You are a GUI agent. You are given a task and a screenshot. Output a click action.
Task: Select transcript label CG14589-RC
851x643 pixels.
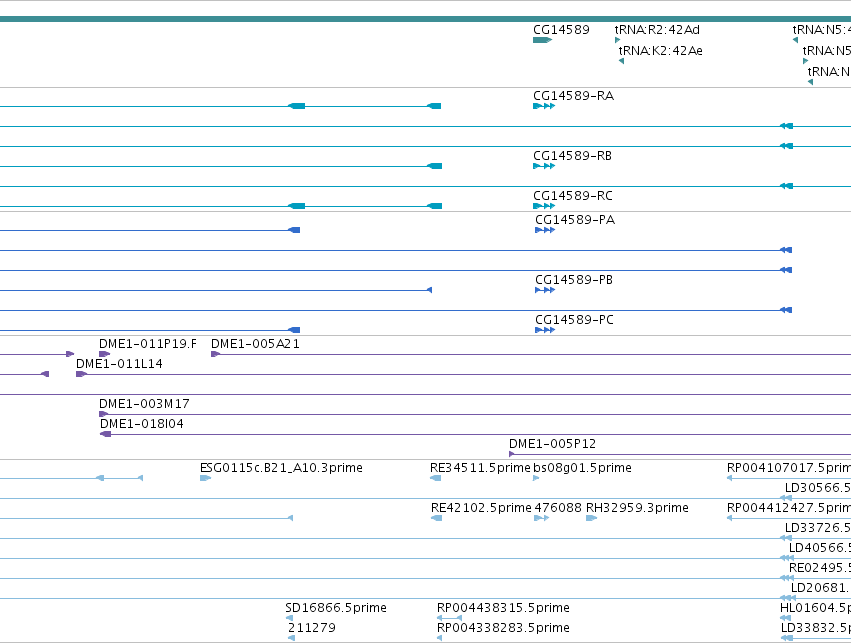pos(573,195)
